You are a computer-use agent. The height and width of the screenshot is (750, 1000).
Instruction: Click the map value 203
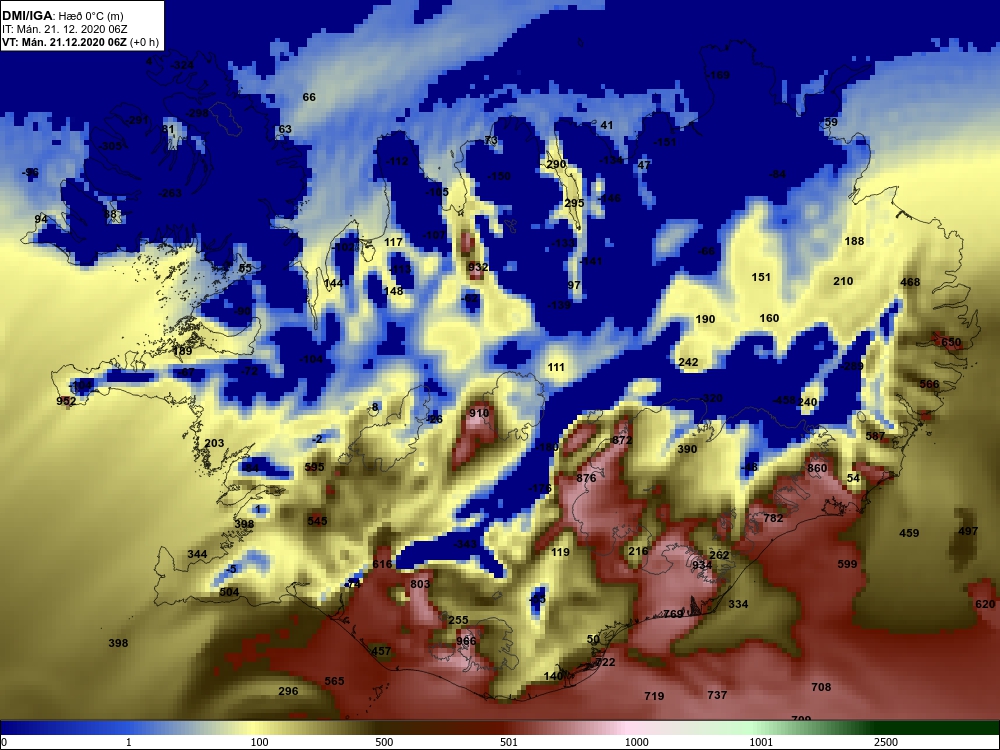coord(214,443)
